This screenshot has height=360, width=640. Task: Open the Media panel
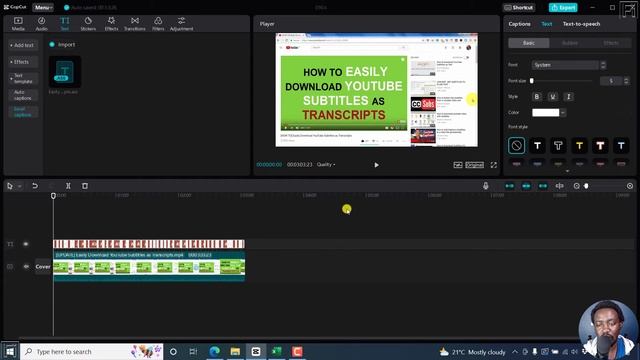tap(18, 24)
